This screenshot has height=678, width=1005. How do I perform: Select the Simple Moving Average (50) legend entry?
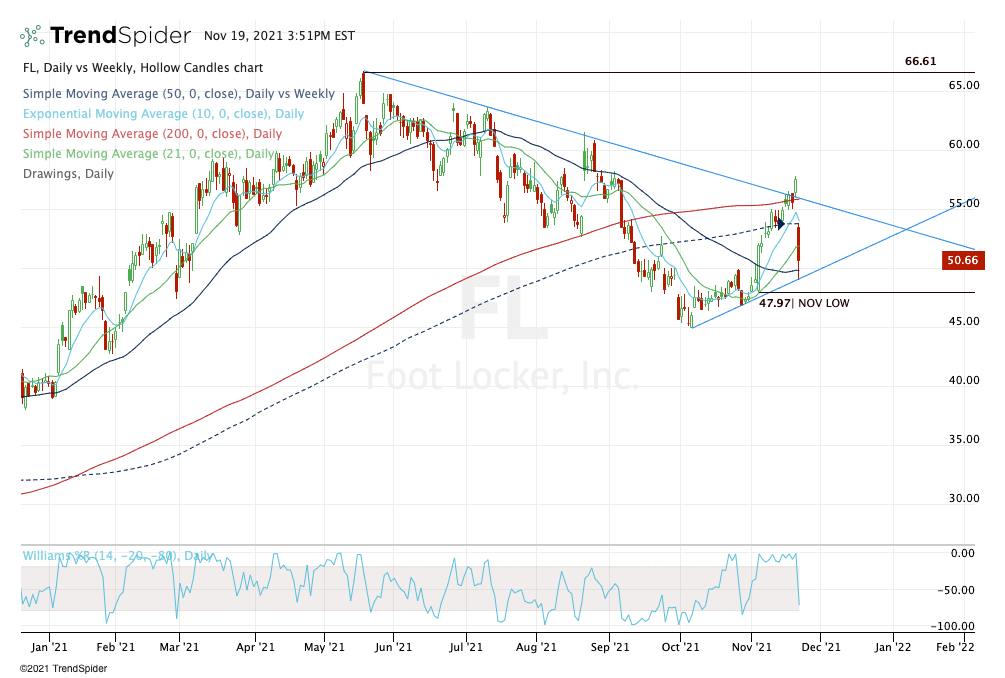point(179,94)
